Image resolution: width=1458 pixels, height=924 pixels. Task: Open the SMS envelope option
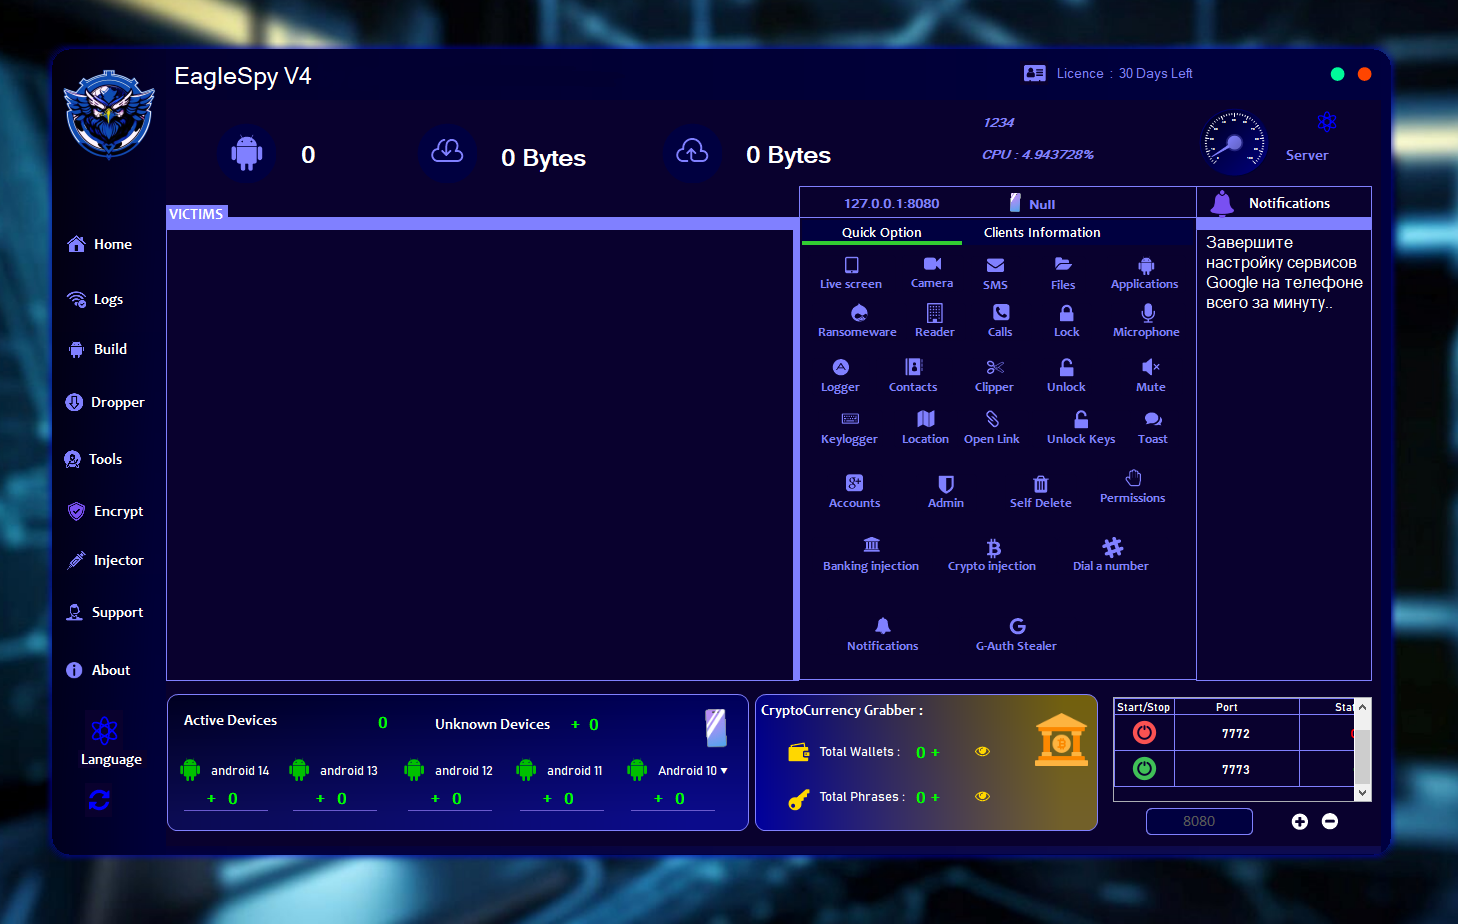[x=995, y=272]
